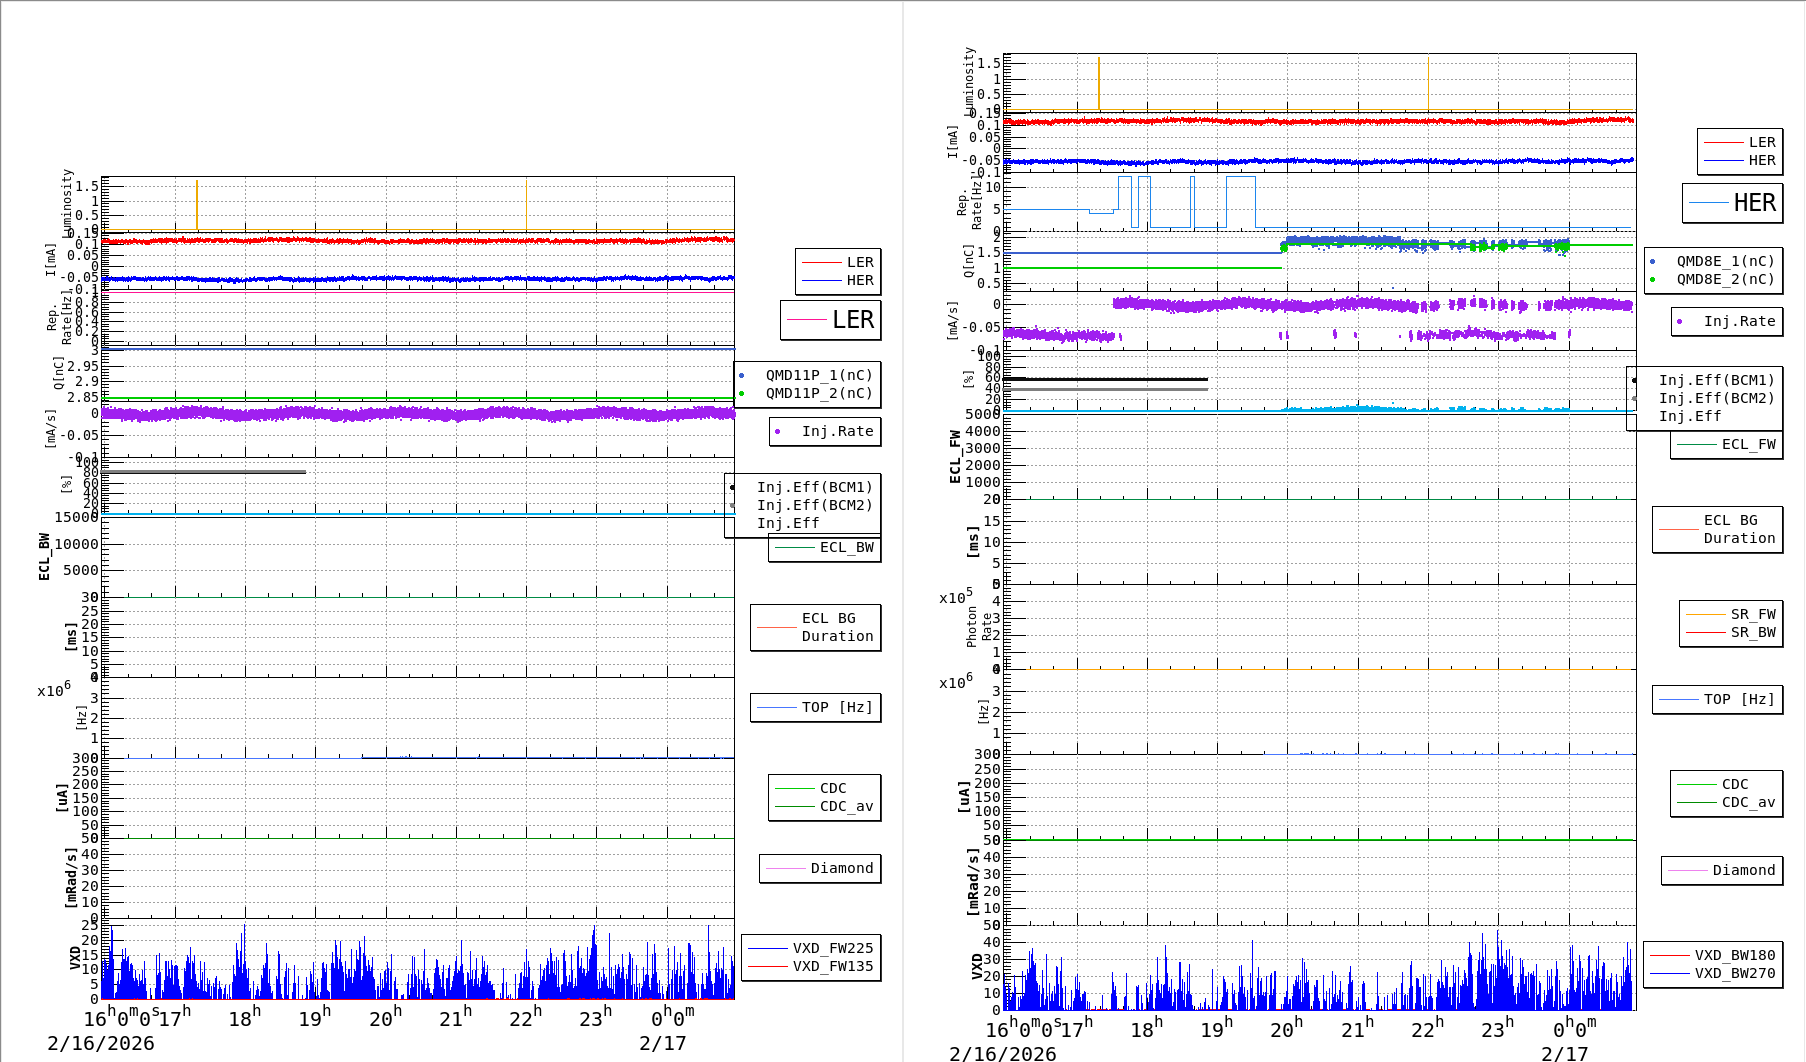Click the ECL_BW legend entry
This screenshot has width=1806, height=1062.
(825, 548)
